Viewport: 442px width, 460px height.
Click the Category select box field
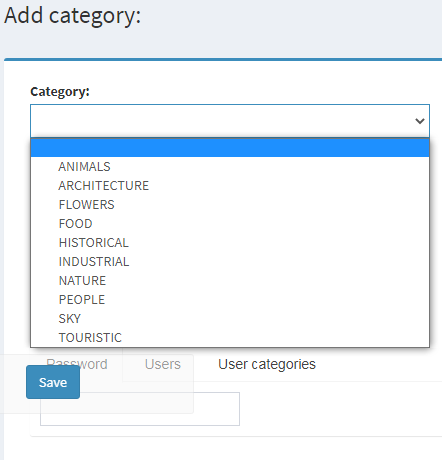(230, 121)
